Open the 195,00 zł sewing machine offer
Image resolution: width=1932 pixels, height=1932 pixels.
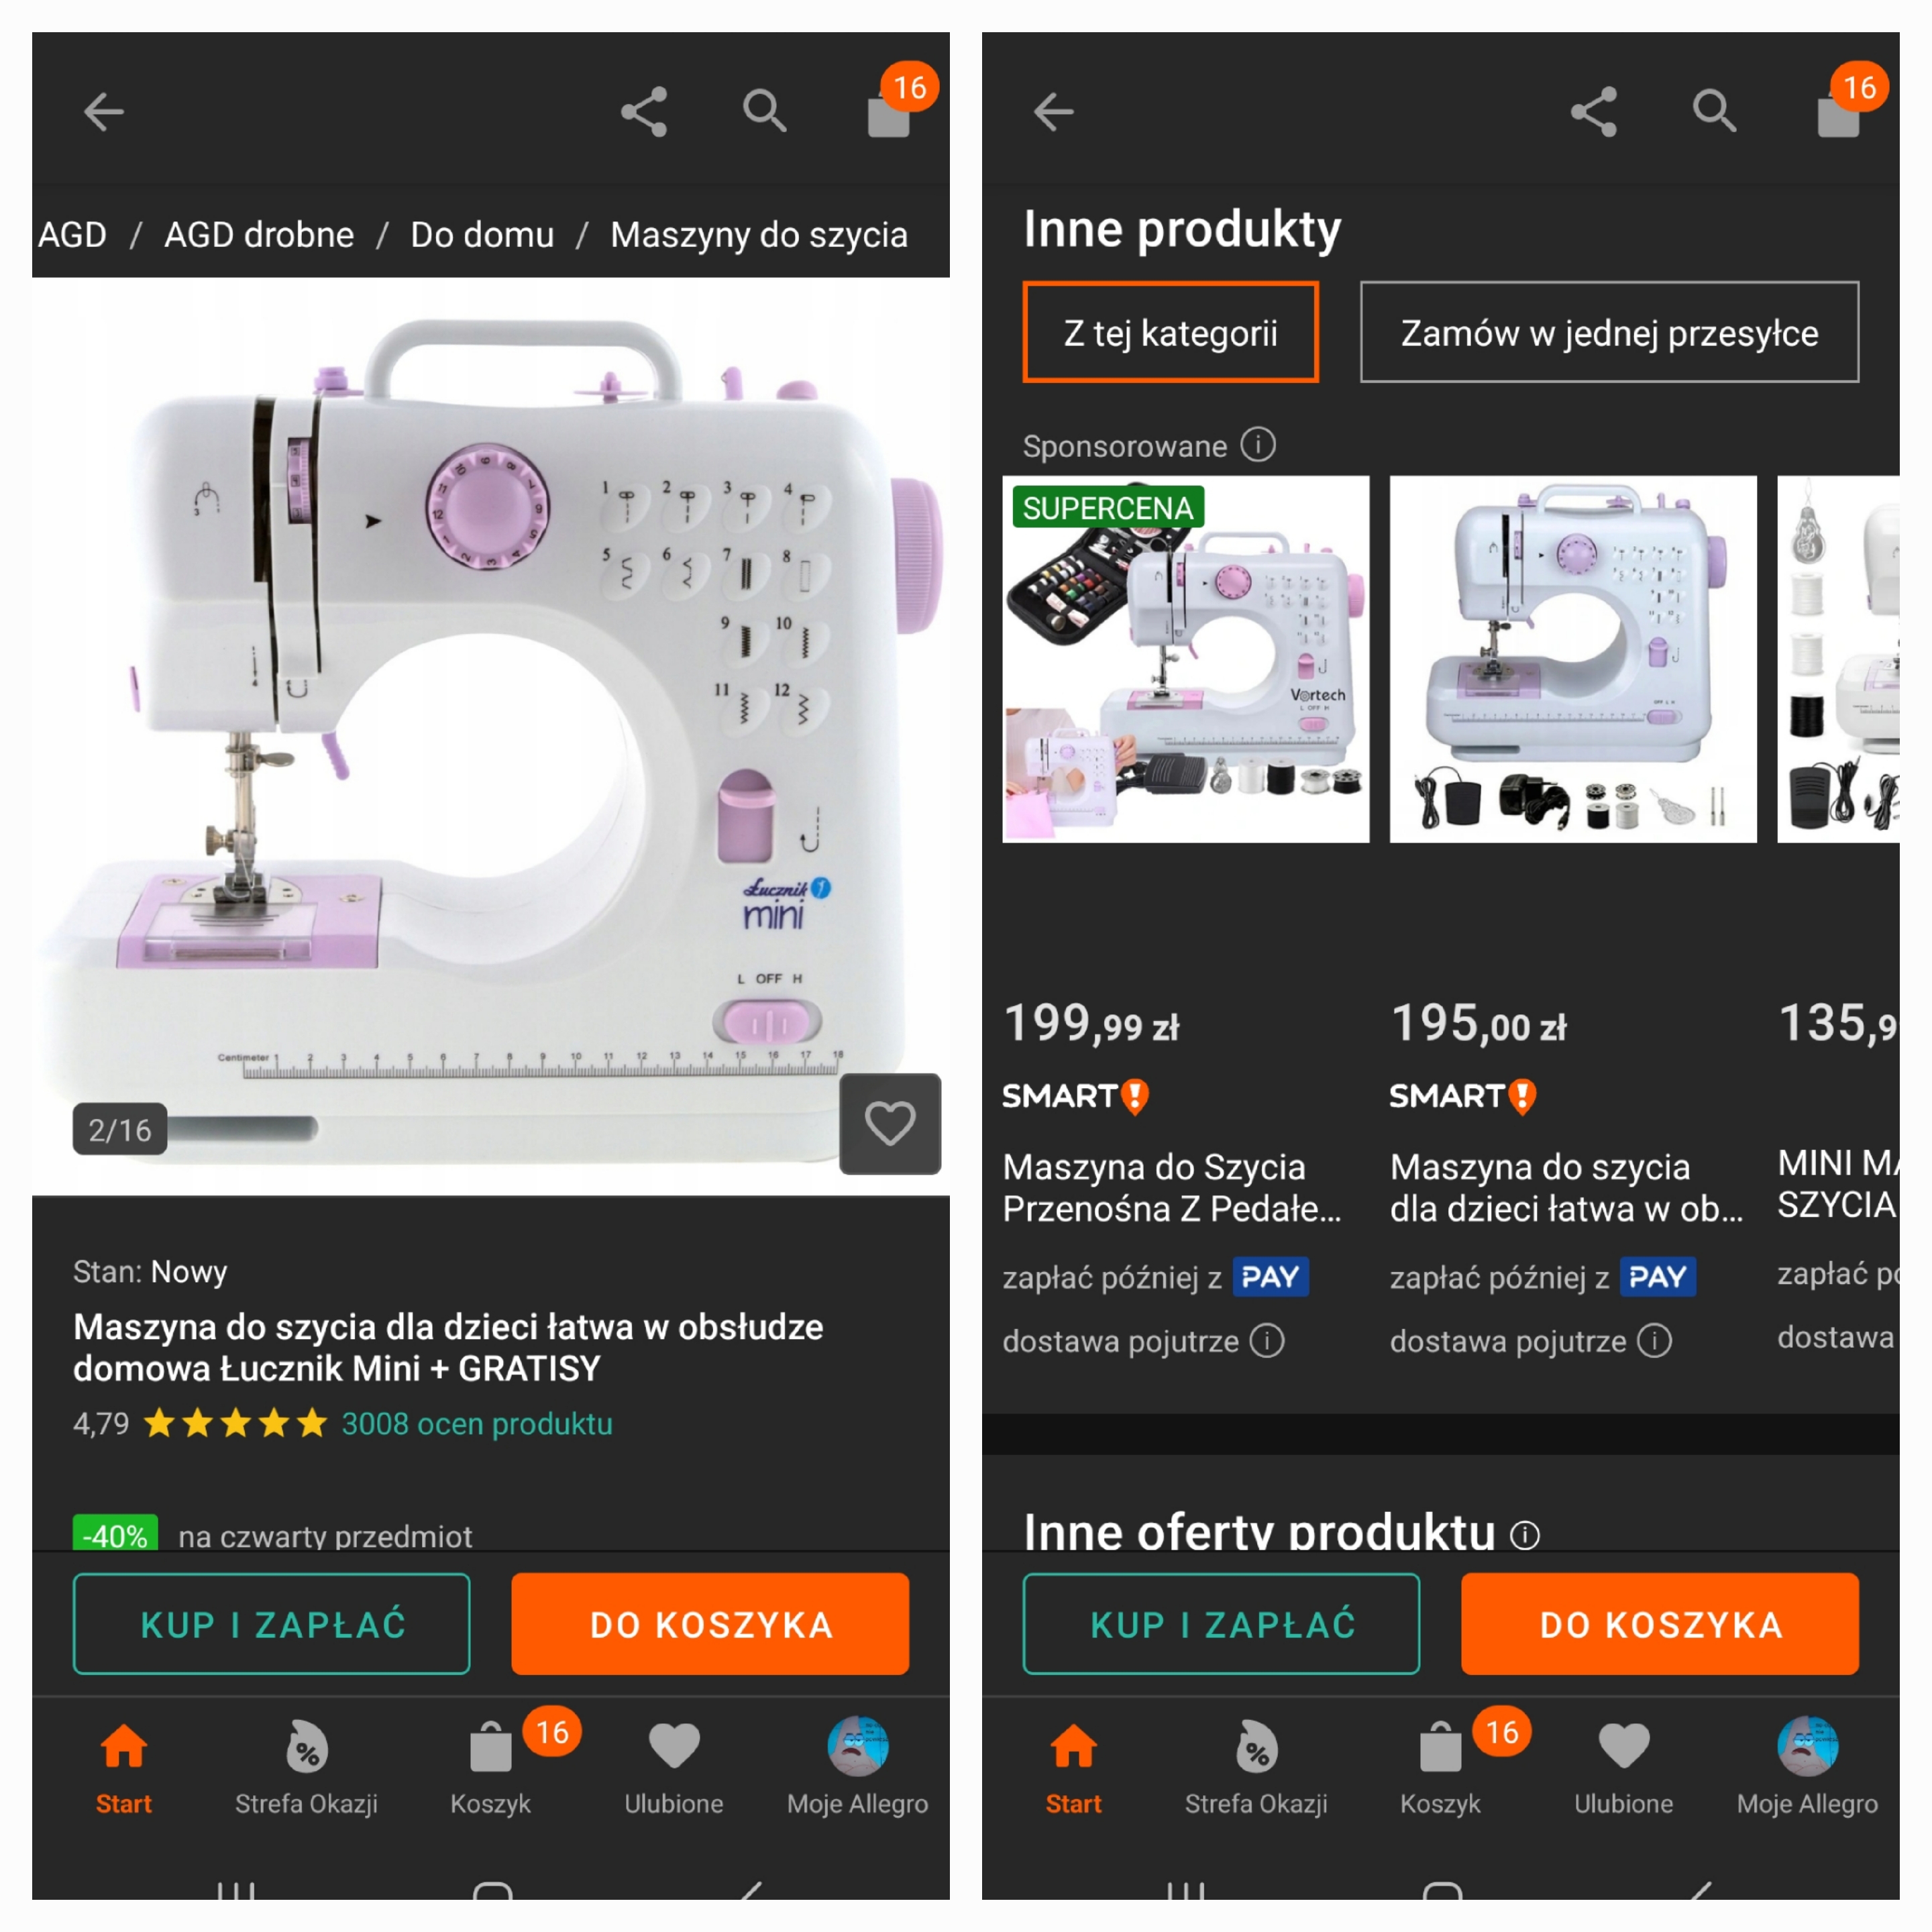click(1573, 659)
